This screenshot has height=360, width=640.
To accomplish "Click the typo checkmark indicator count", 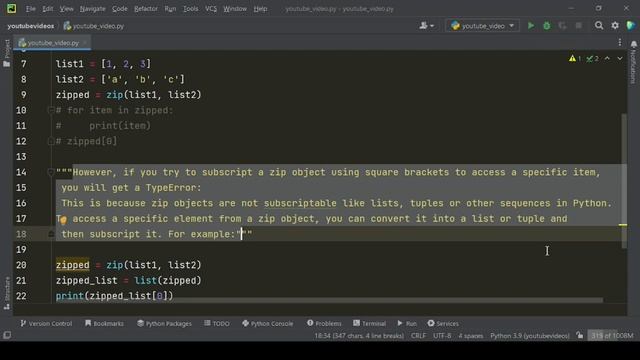I will click(x=592, y=59).
